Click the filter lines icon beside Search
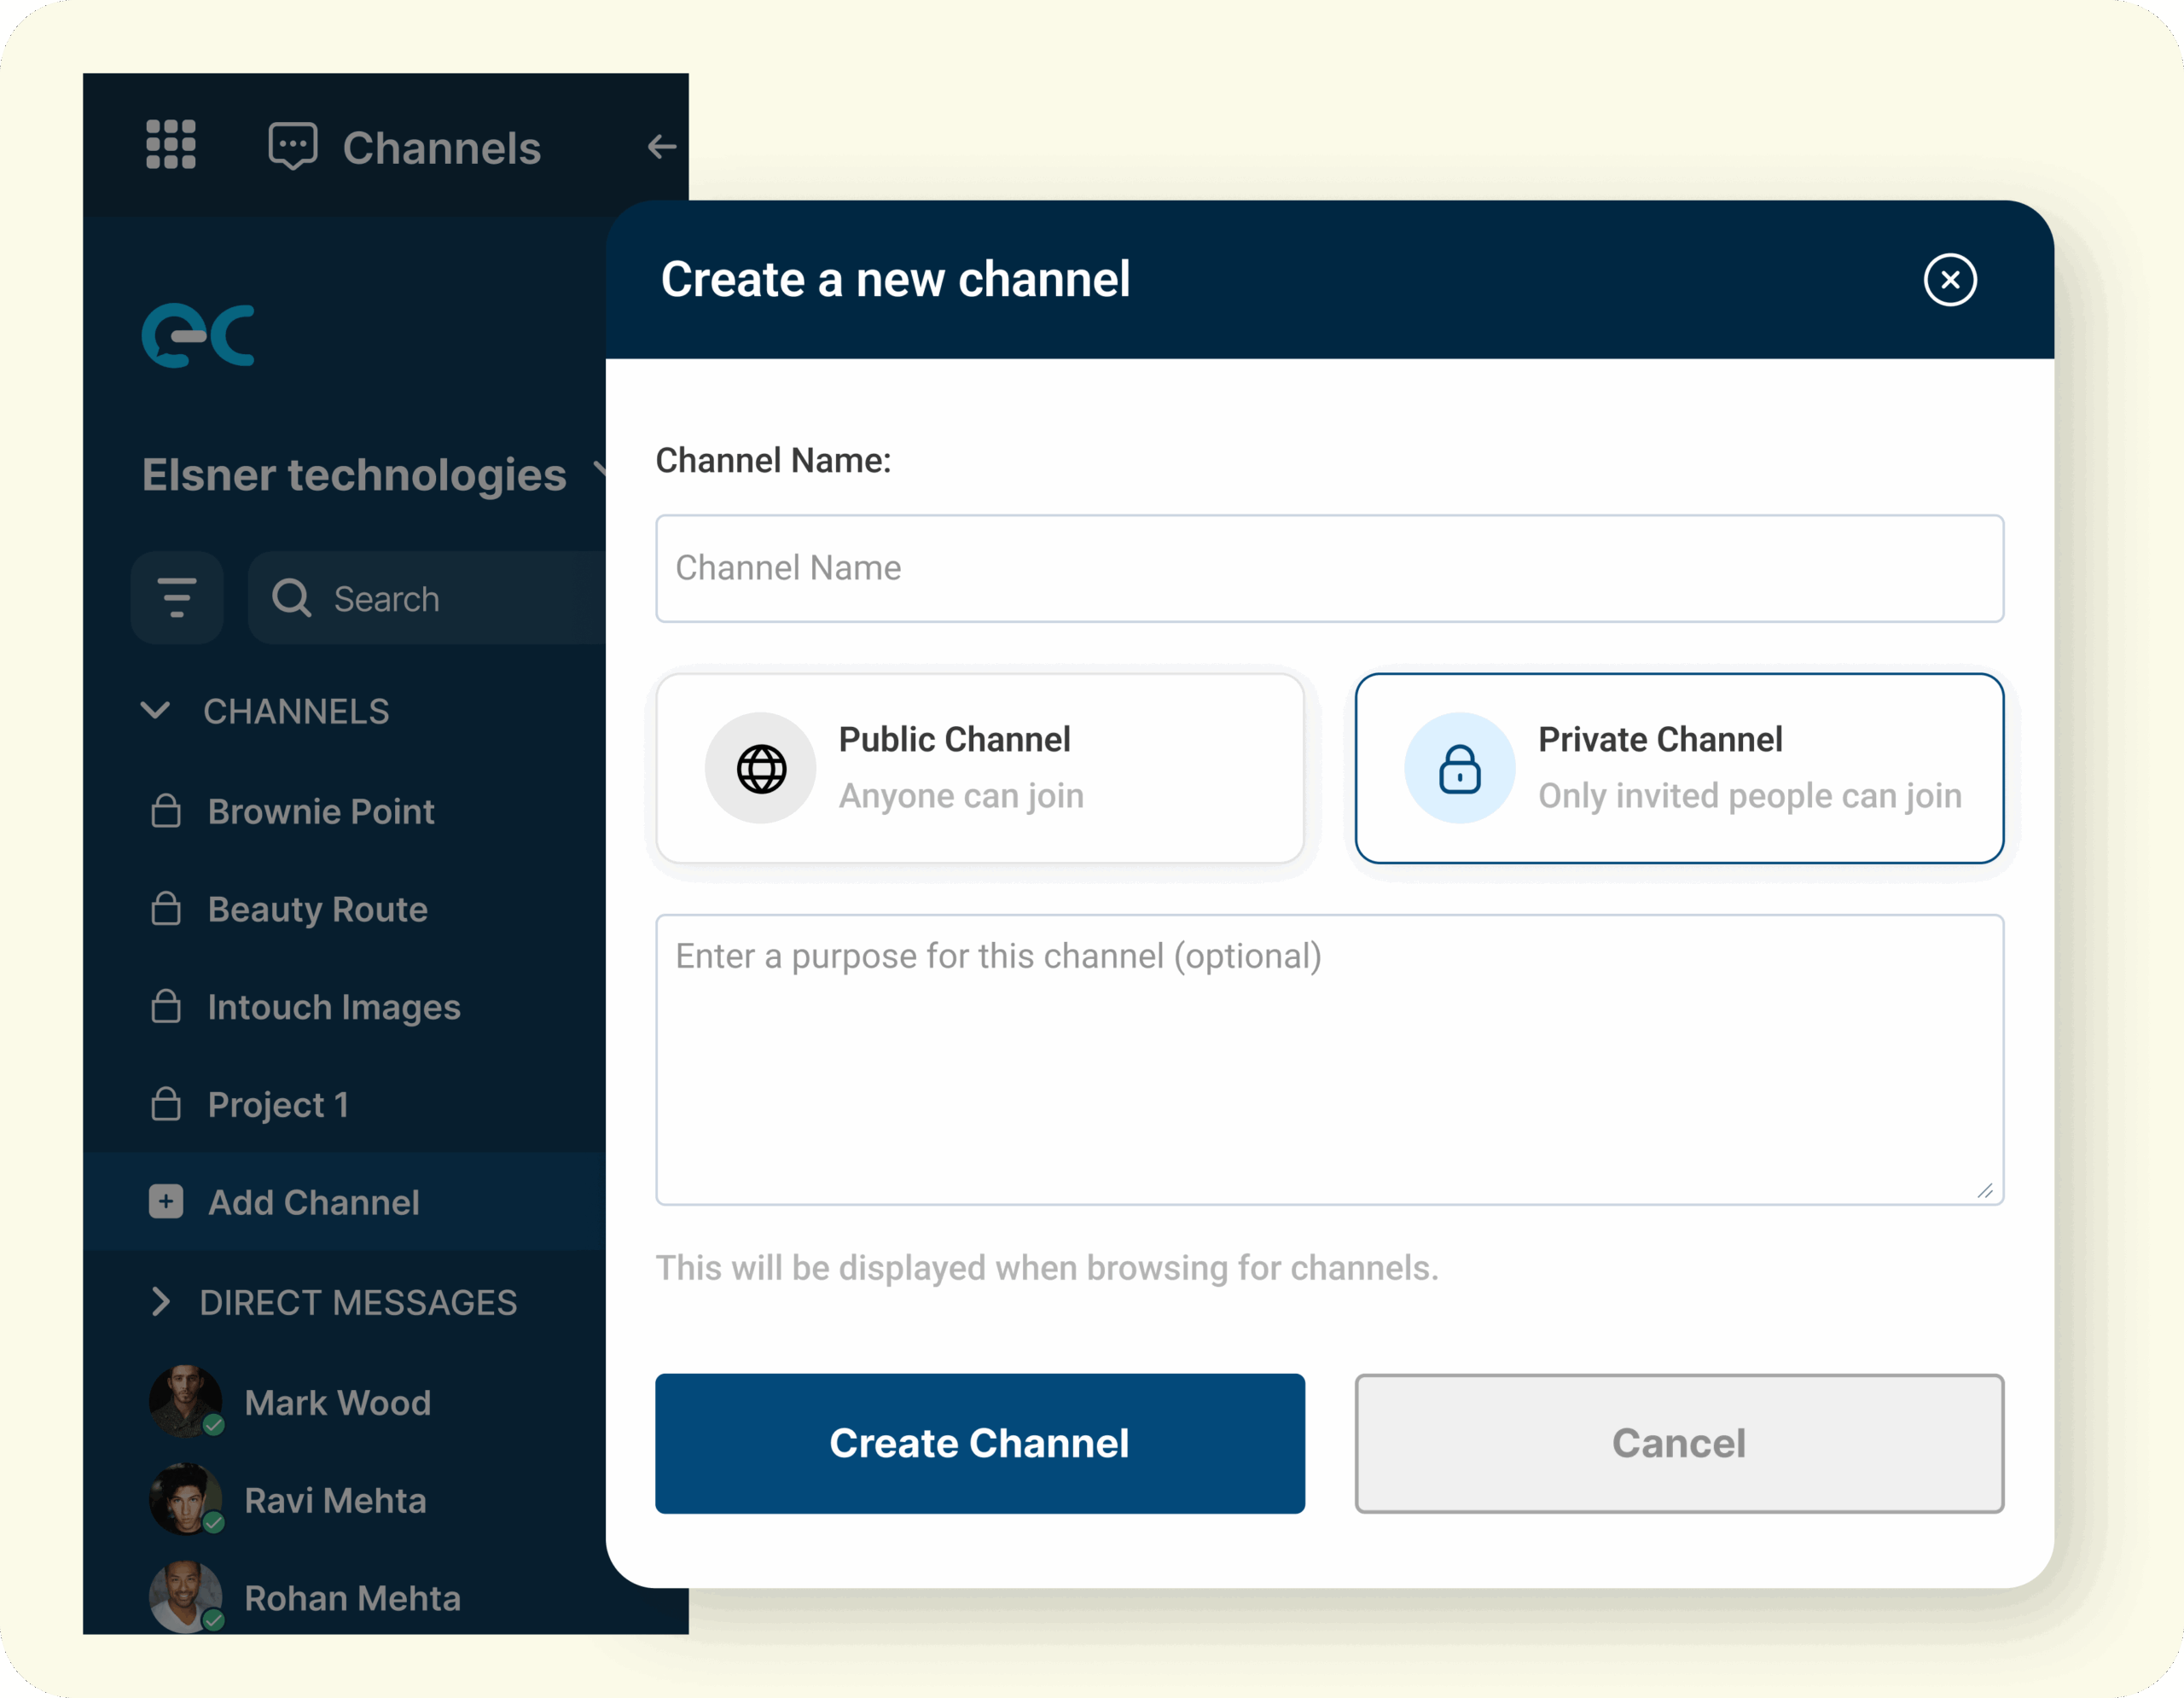This screenshot has width=2184, height=1698. [x=177, y=598]
